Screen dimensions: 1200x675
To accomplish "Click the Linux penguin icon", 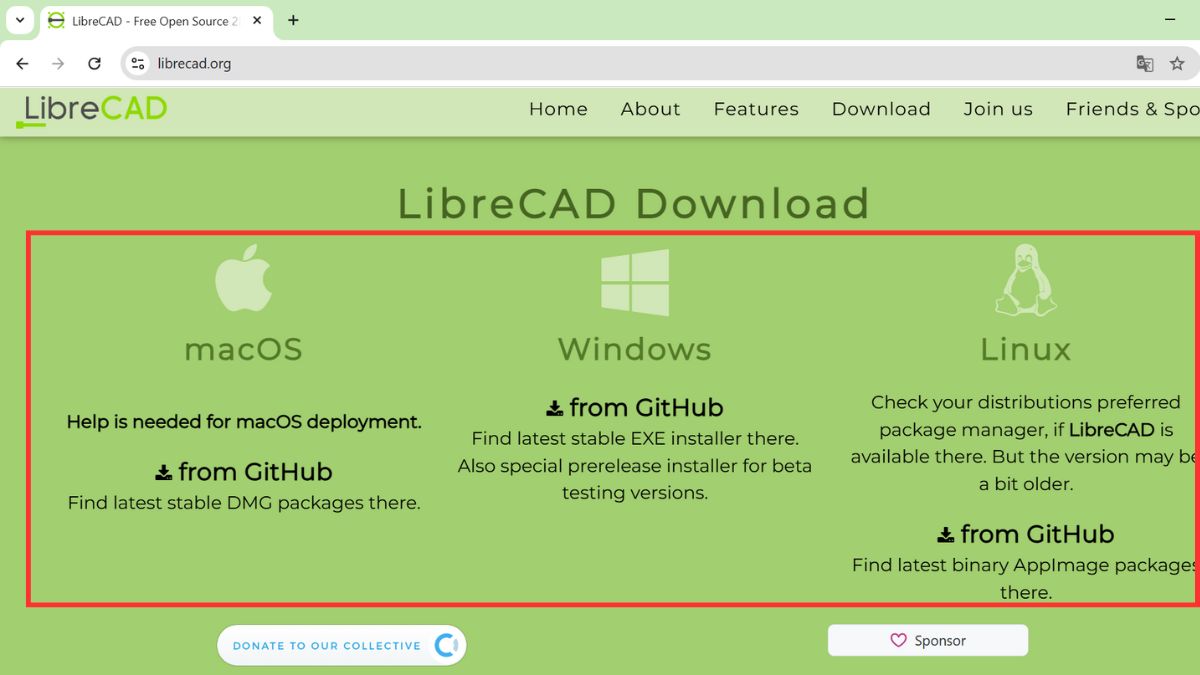I will click(1026, 280).
